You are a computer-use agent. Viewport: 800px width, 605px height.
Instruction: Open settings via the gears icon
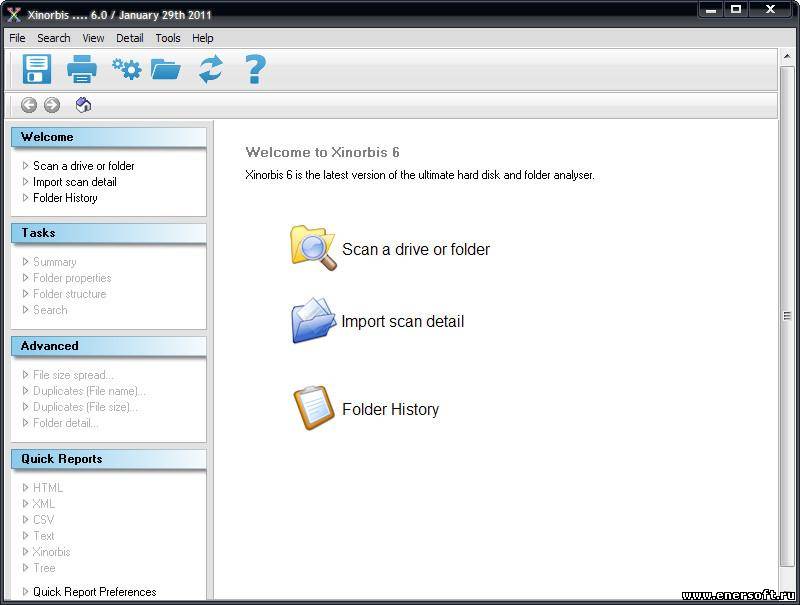click(x=127, y=68)
